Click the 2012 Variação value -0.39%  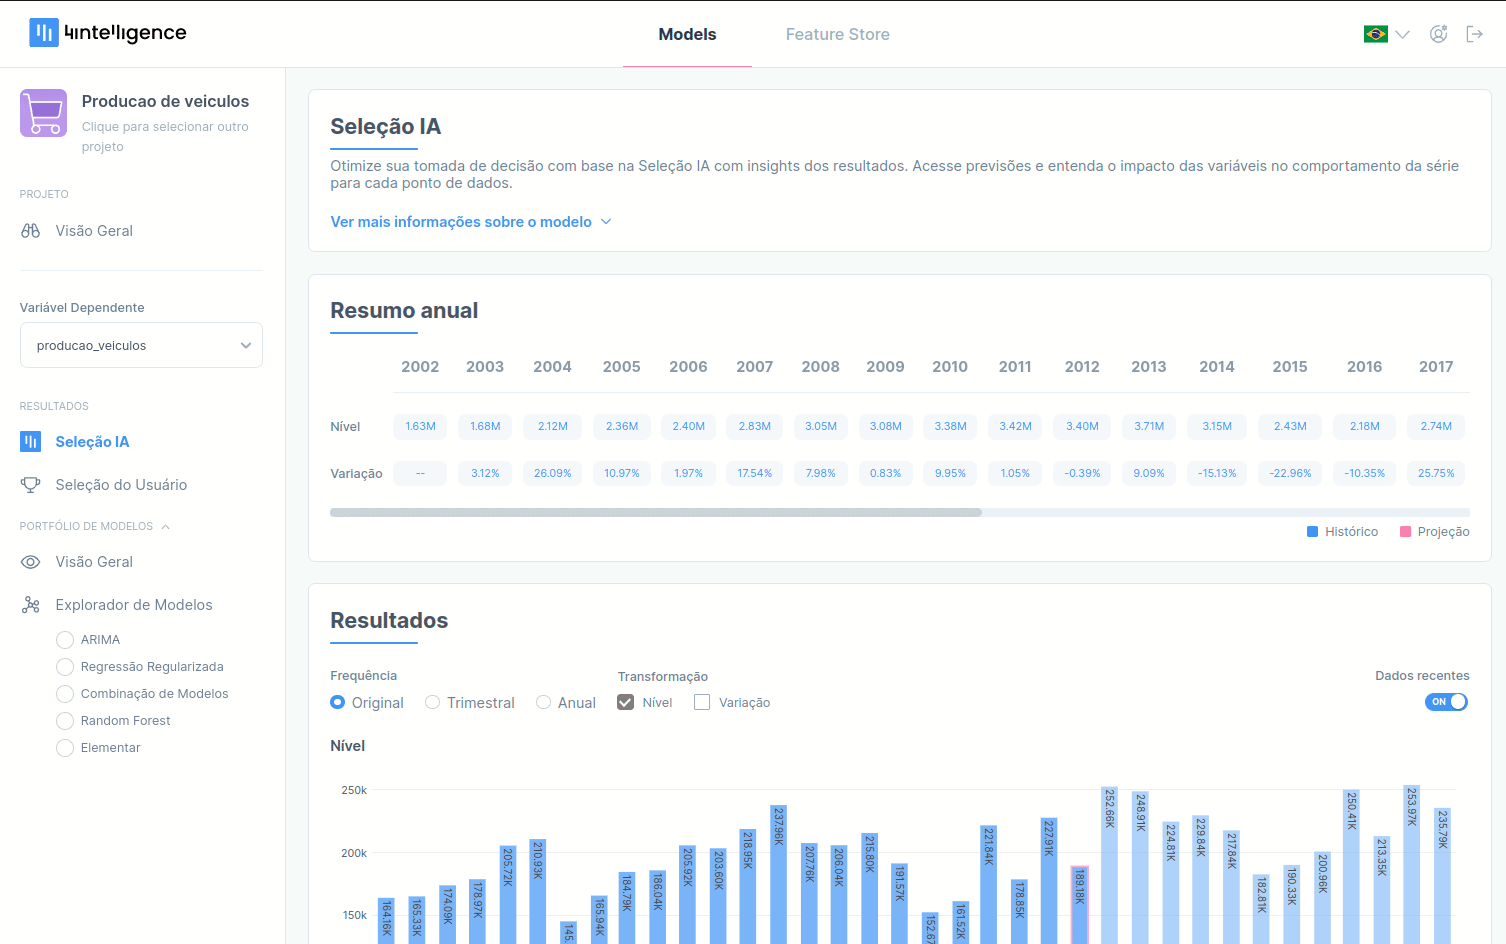[1082, 473]
